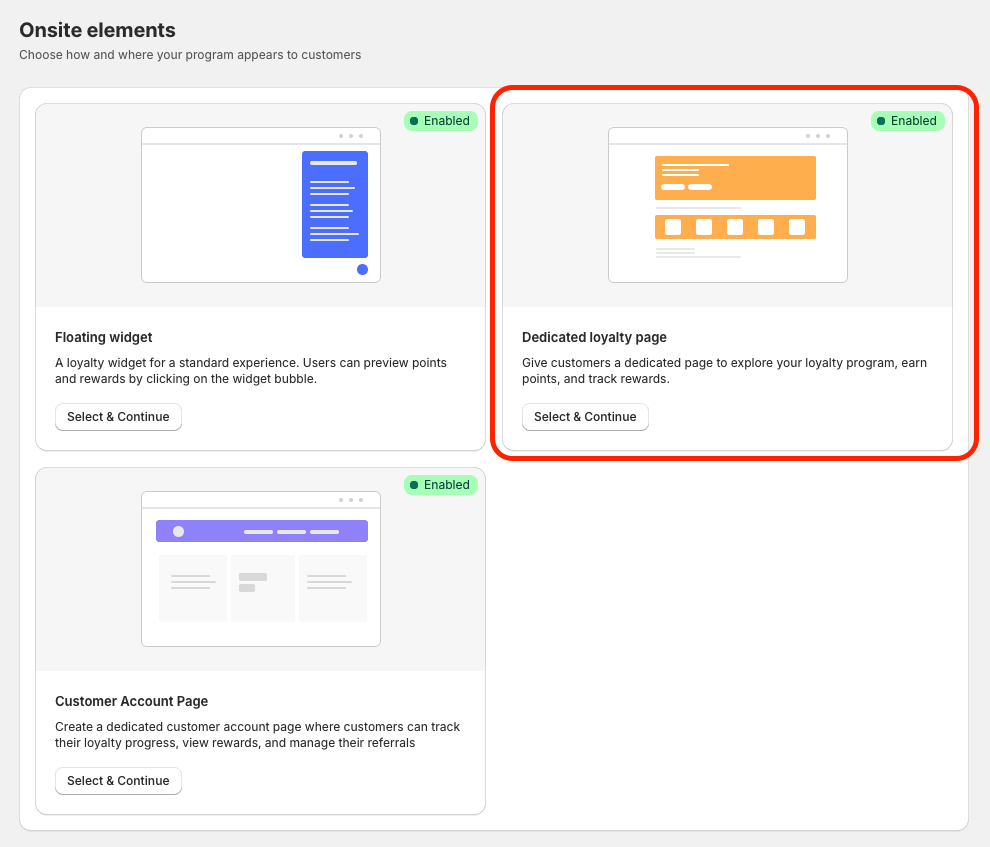Screen dimensions: 990x847
Task: Click the 'Dedicated loyalty page' card title
Action: tap(594, 337)
